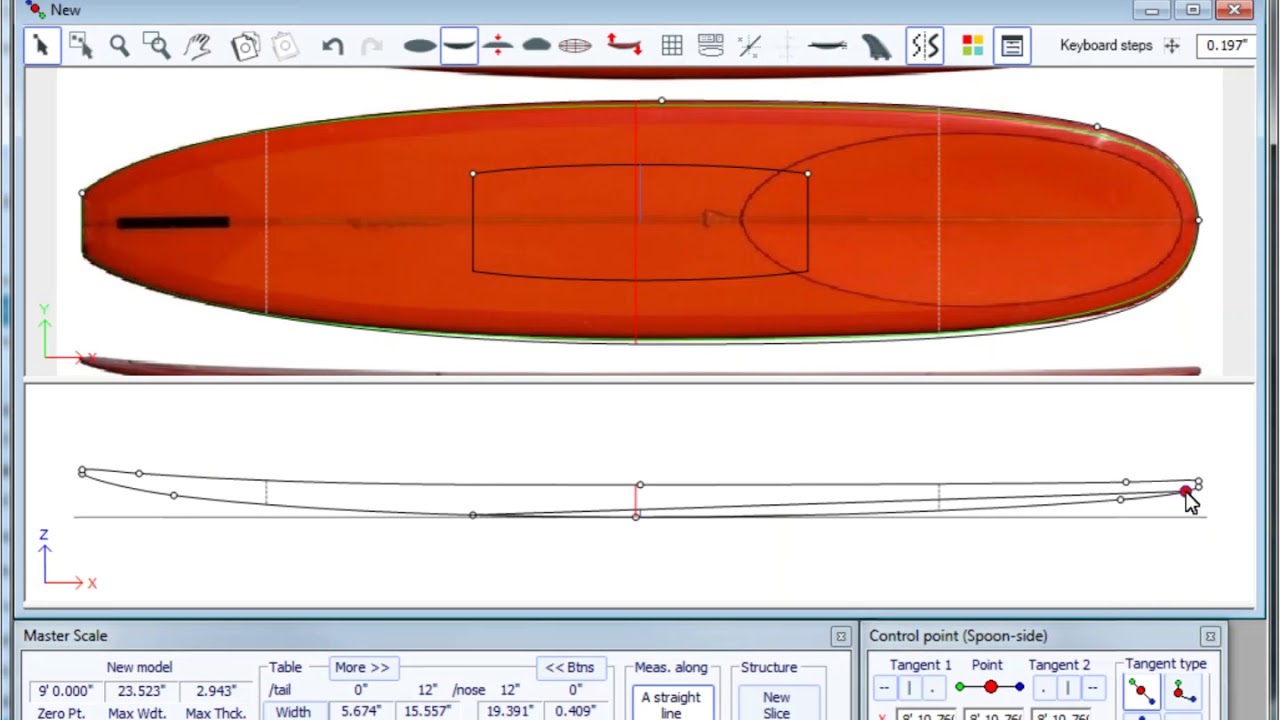Click the A straight line button

[671, 703]
